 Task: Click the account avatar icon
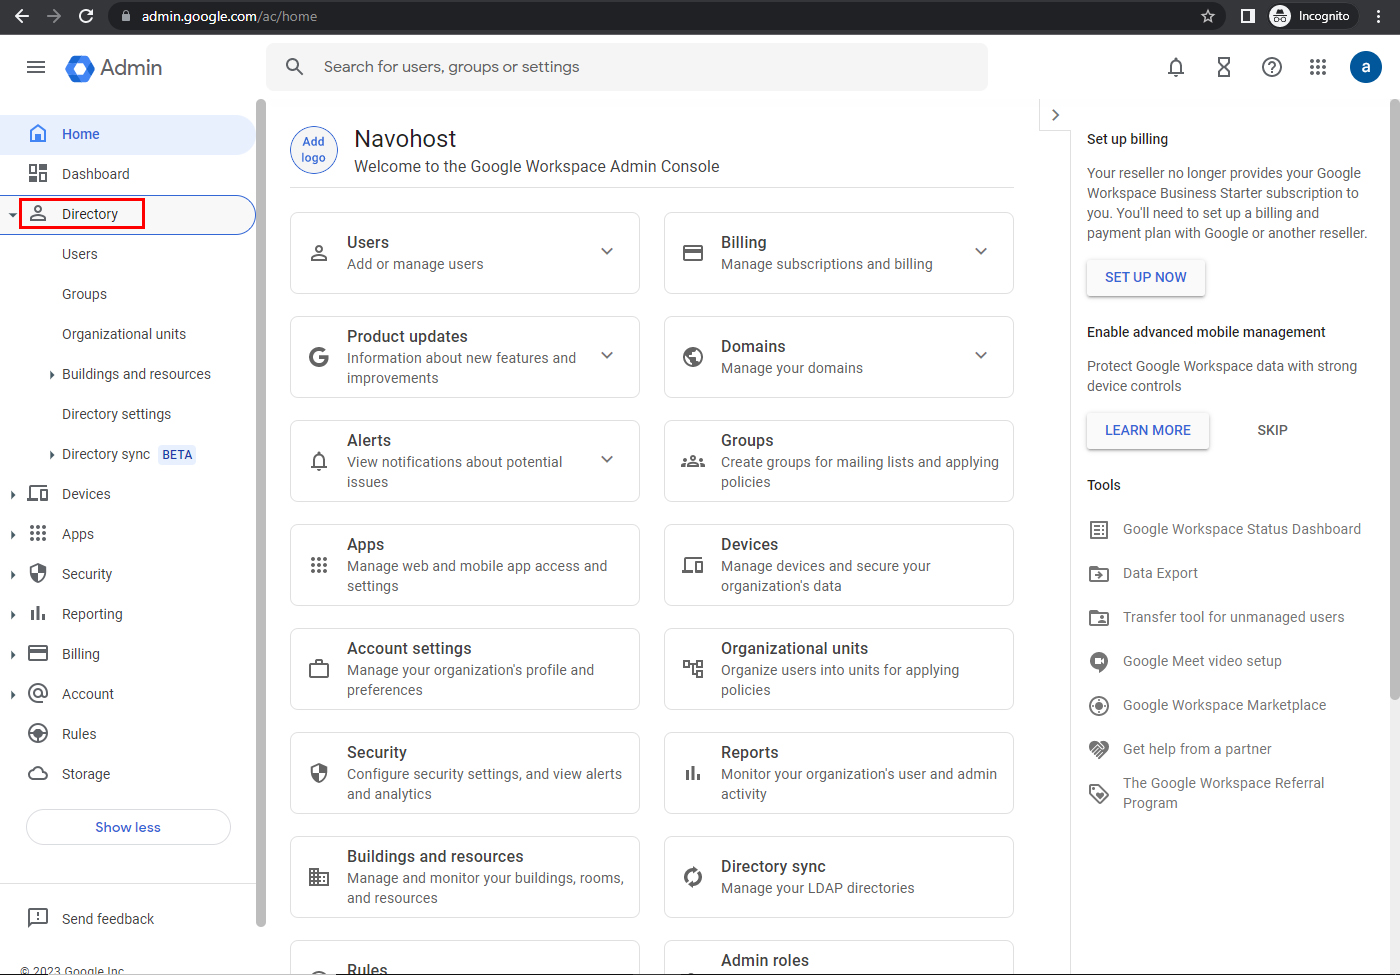point(1366,67)
